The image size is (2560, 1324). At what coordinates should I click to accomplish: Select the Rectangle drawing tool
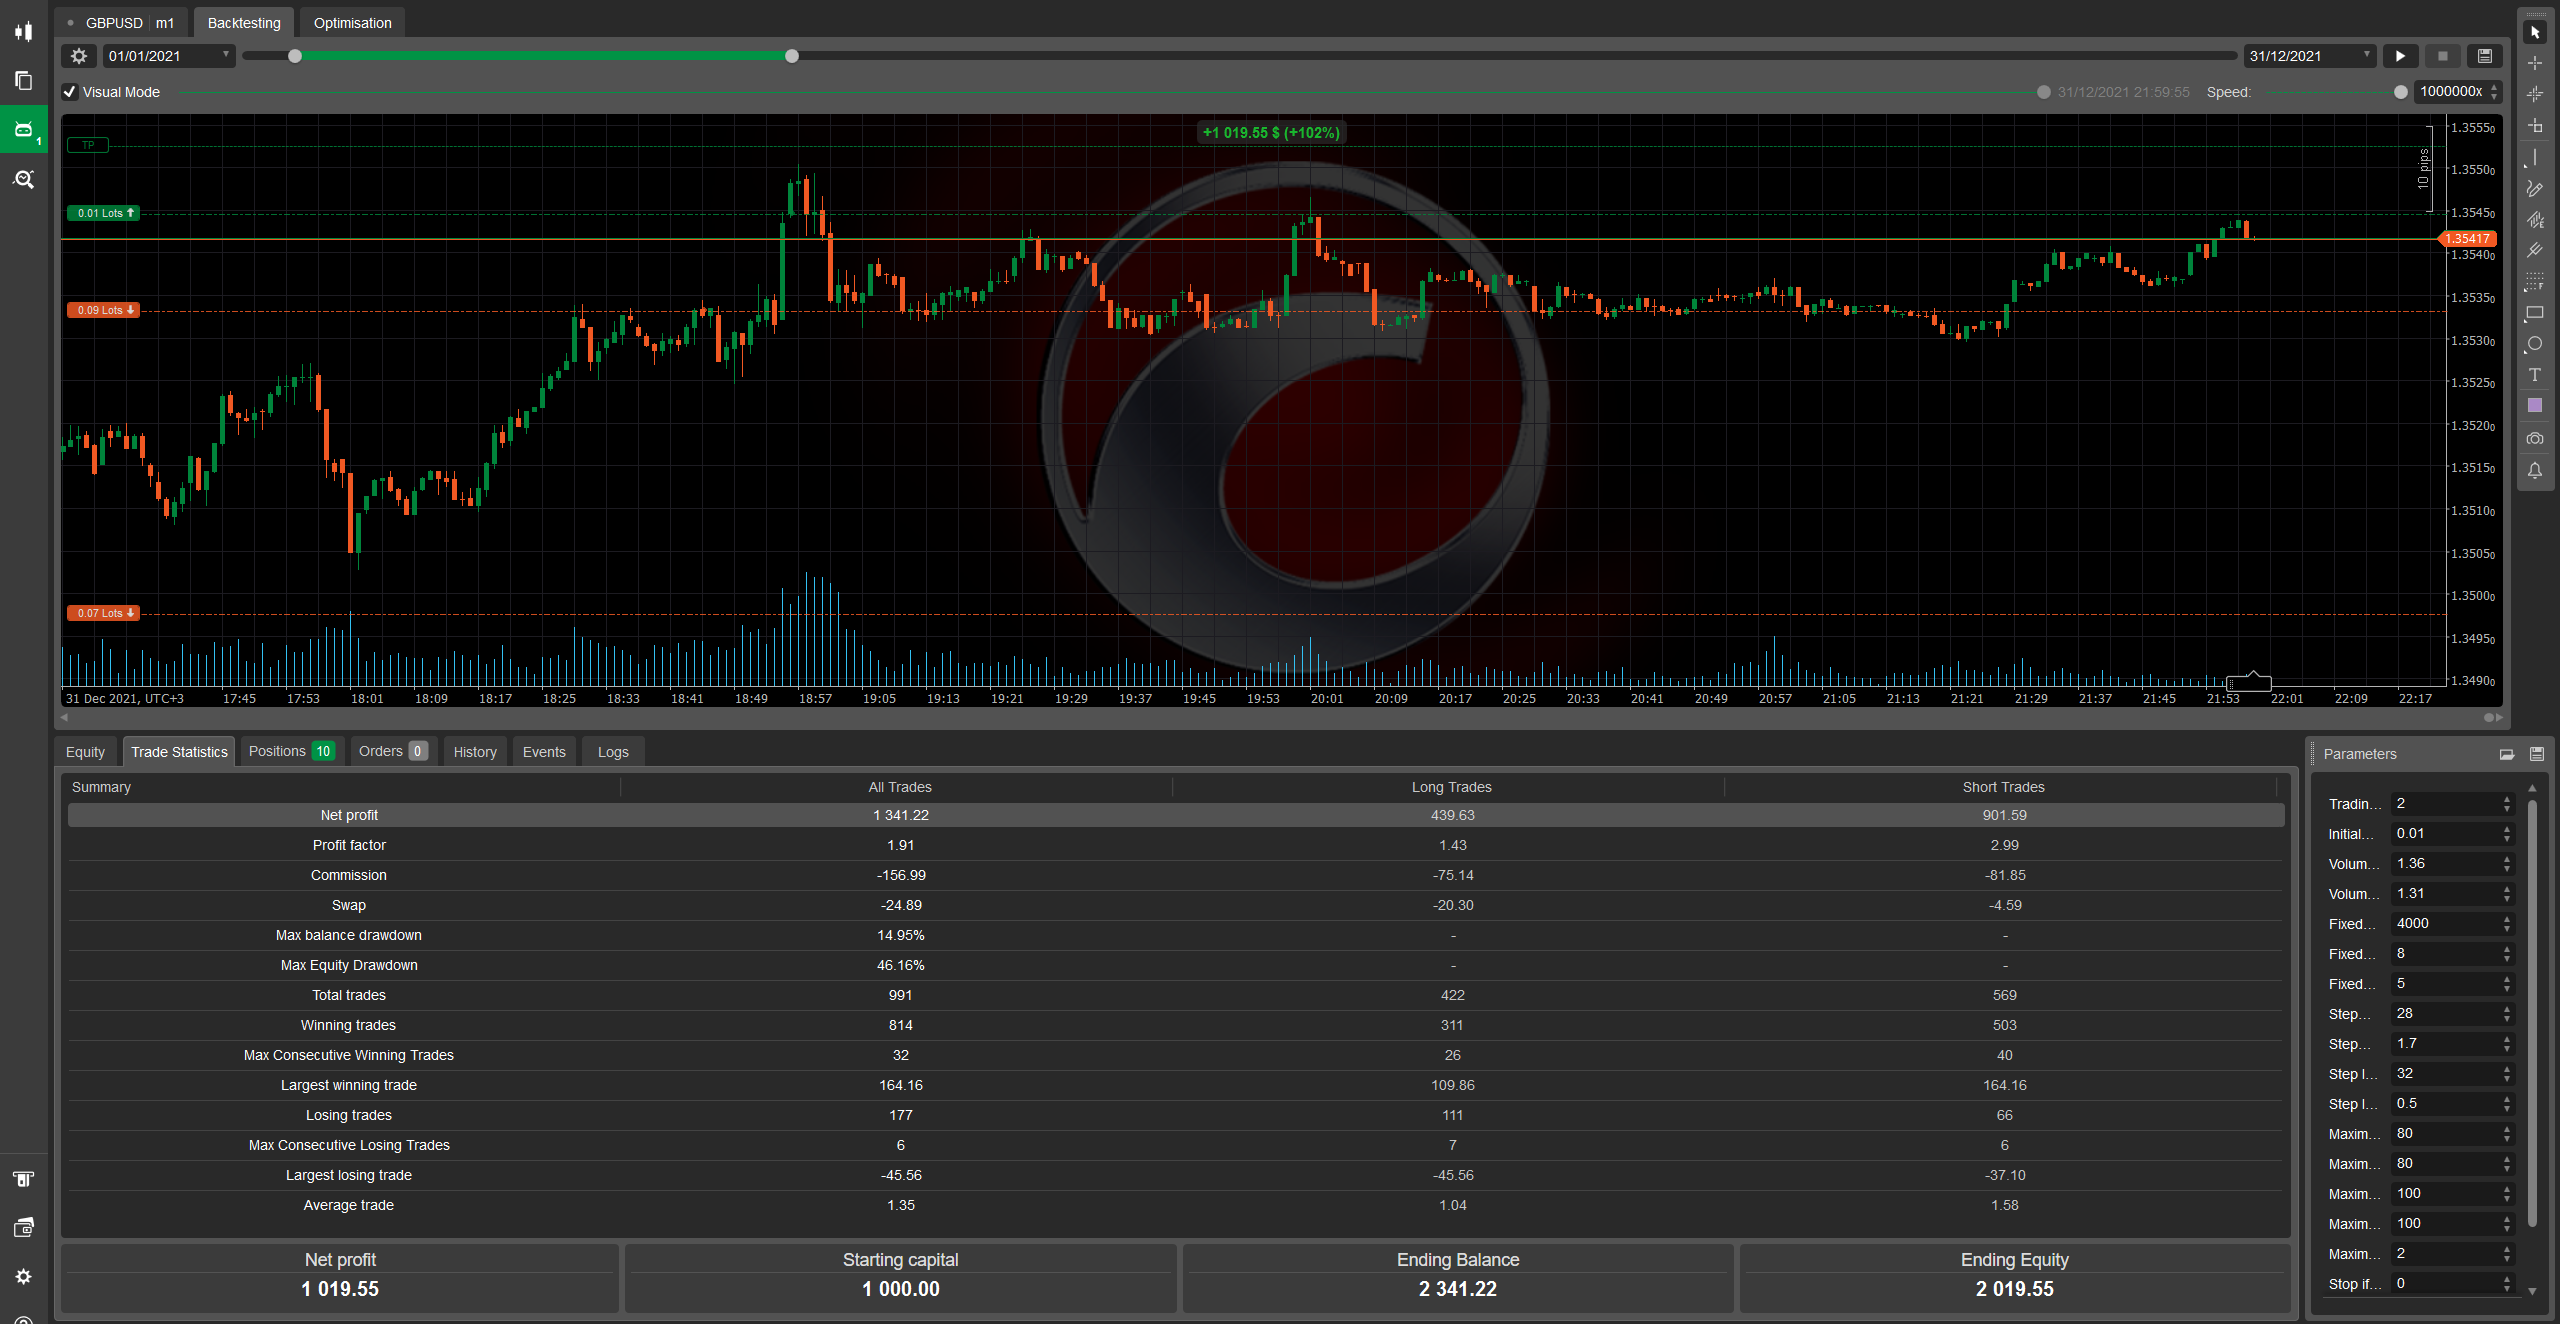pos(2535,311)
